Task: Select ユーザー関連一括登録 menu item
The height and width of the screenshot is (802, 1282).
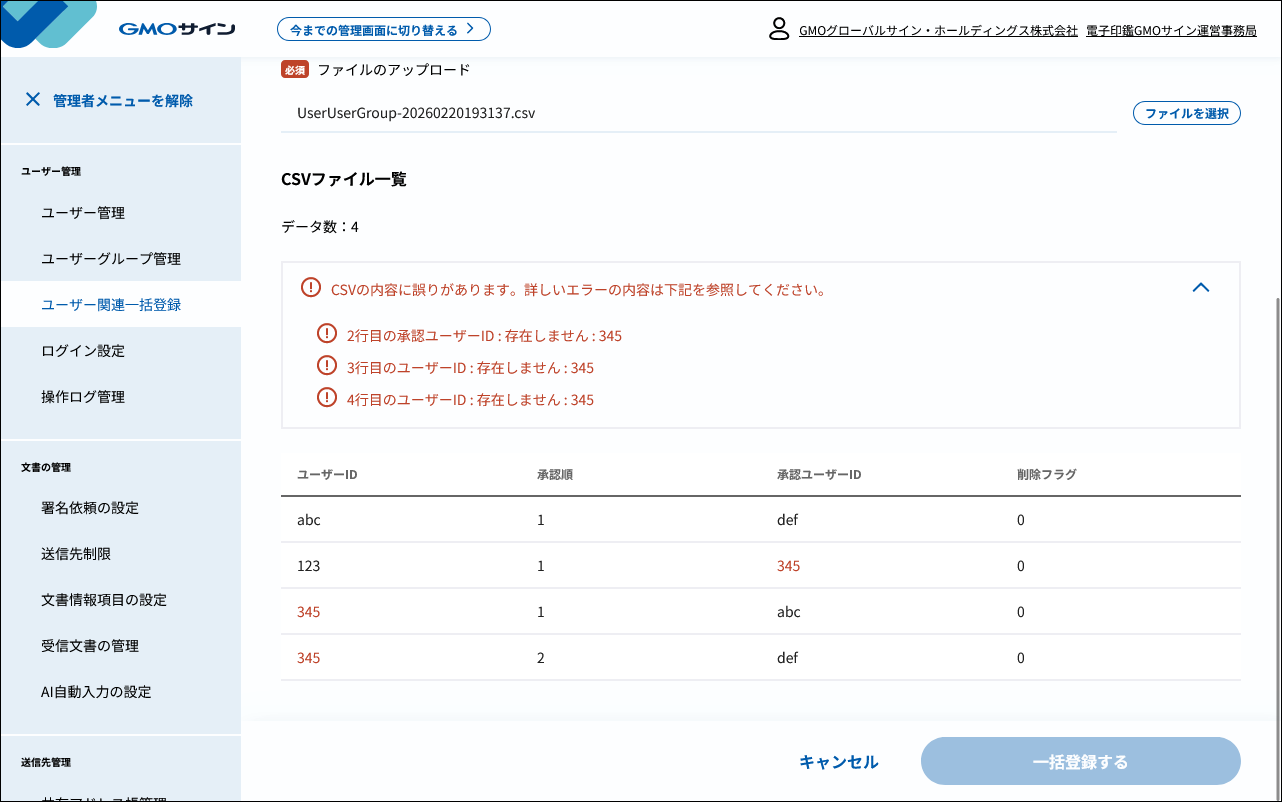Action: [x=111, y=305]
